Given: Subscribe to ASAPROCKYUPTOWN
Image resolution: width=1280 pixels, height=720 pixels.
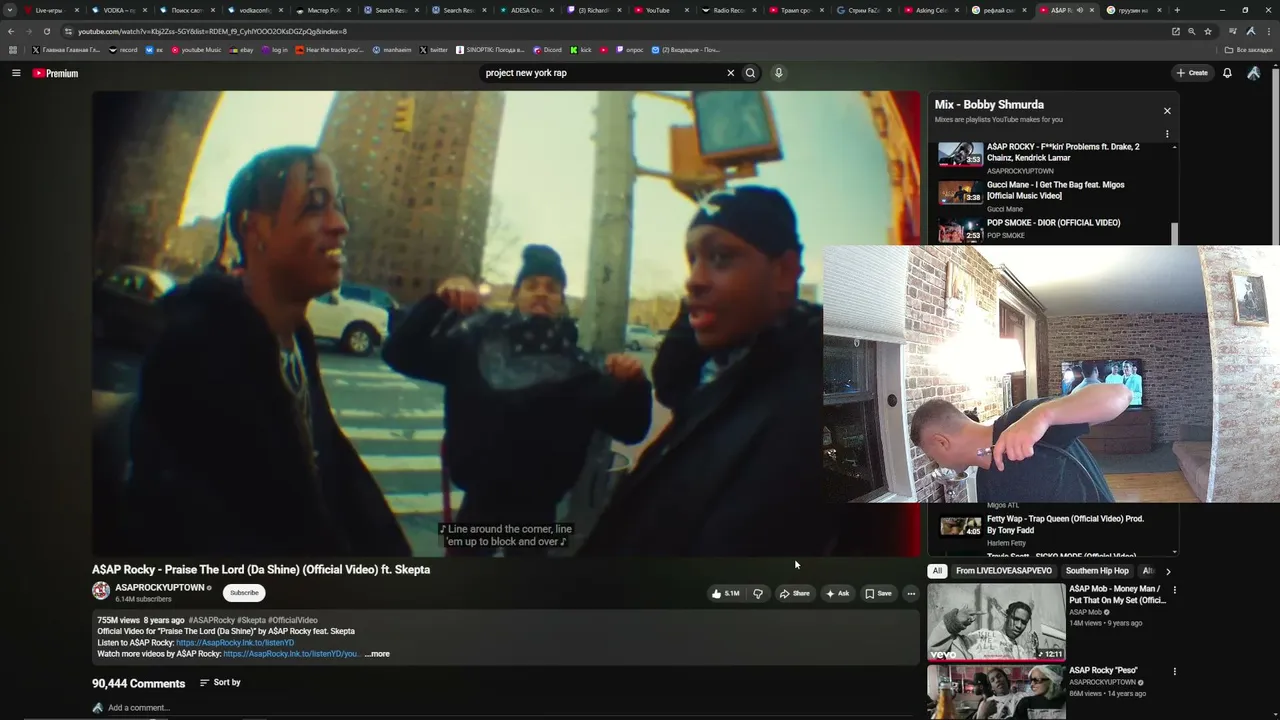Looking at the screenshot, I should [244, 593].
